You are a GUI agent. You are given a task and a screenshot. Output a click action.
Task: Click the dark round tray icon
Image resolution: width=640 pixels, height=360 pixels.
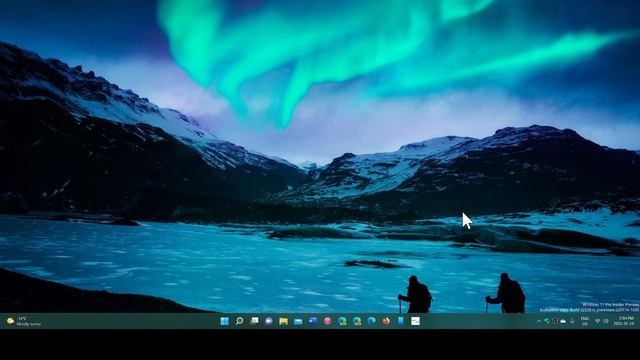(555, 322)
